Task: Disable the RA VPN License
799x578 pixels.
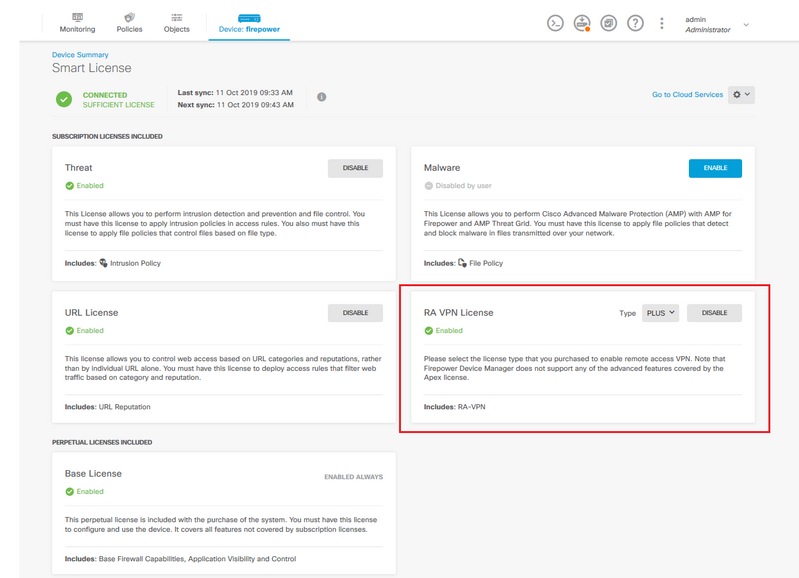Action: tap(714, 313)
